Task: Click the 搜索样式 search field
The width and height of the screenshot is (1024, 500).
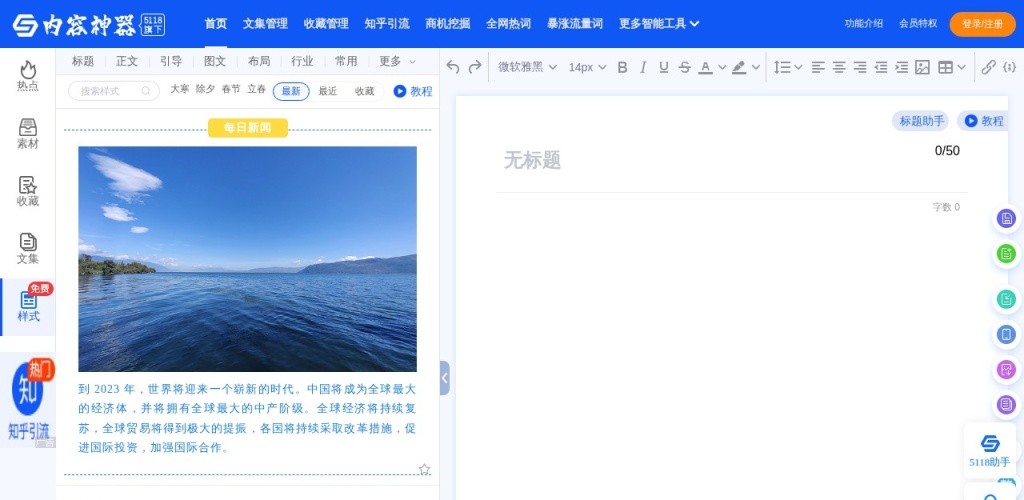Action: tap(113, 91)
